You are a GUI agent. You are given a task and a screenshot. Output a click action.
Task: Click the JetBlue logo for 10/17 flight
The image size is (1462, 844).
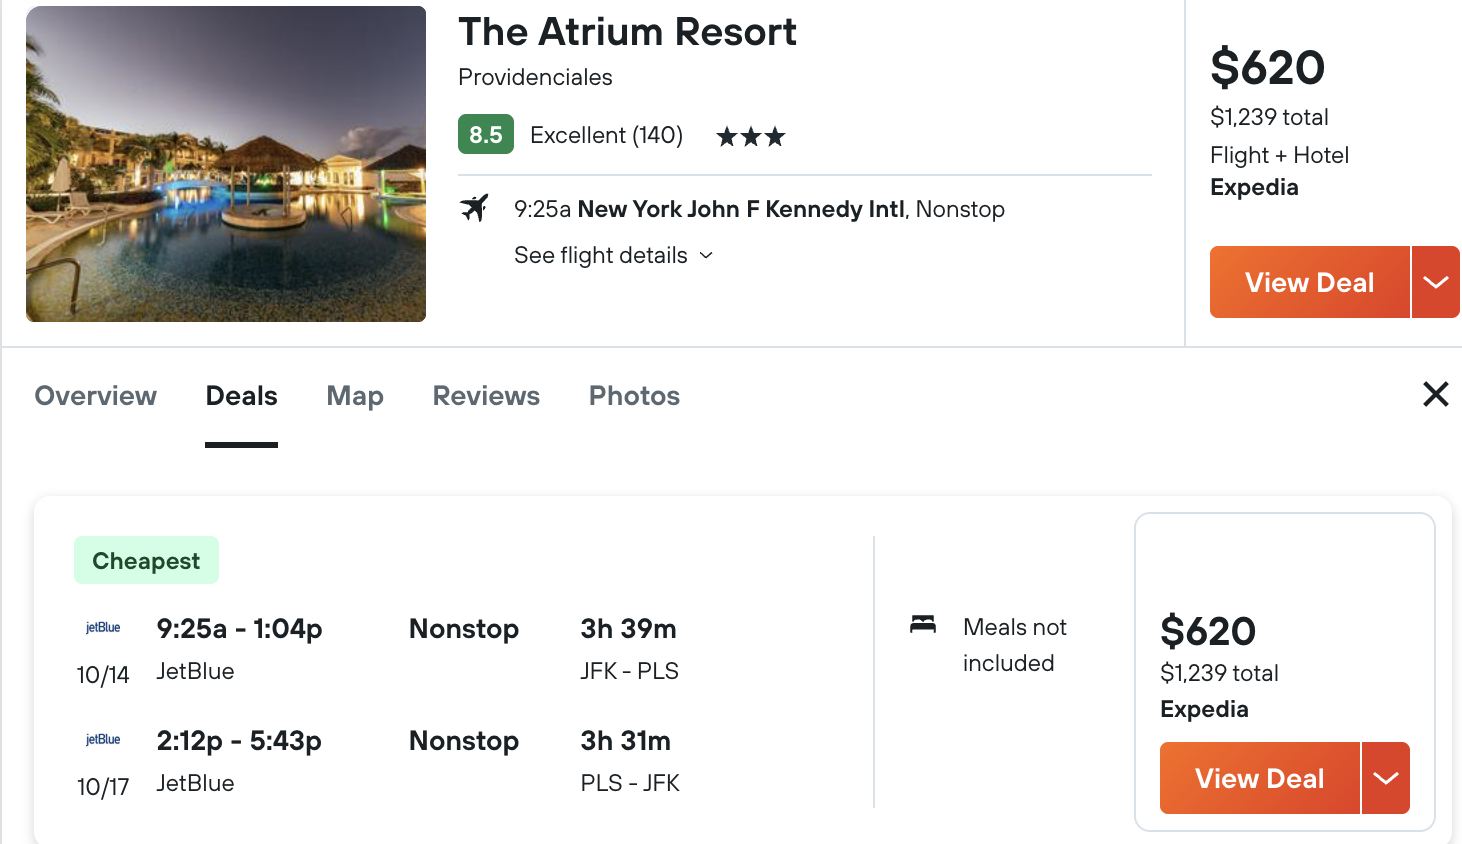pyautogui.click(x=103, y=740)
